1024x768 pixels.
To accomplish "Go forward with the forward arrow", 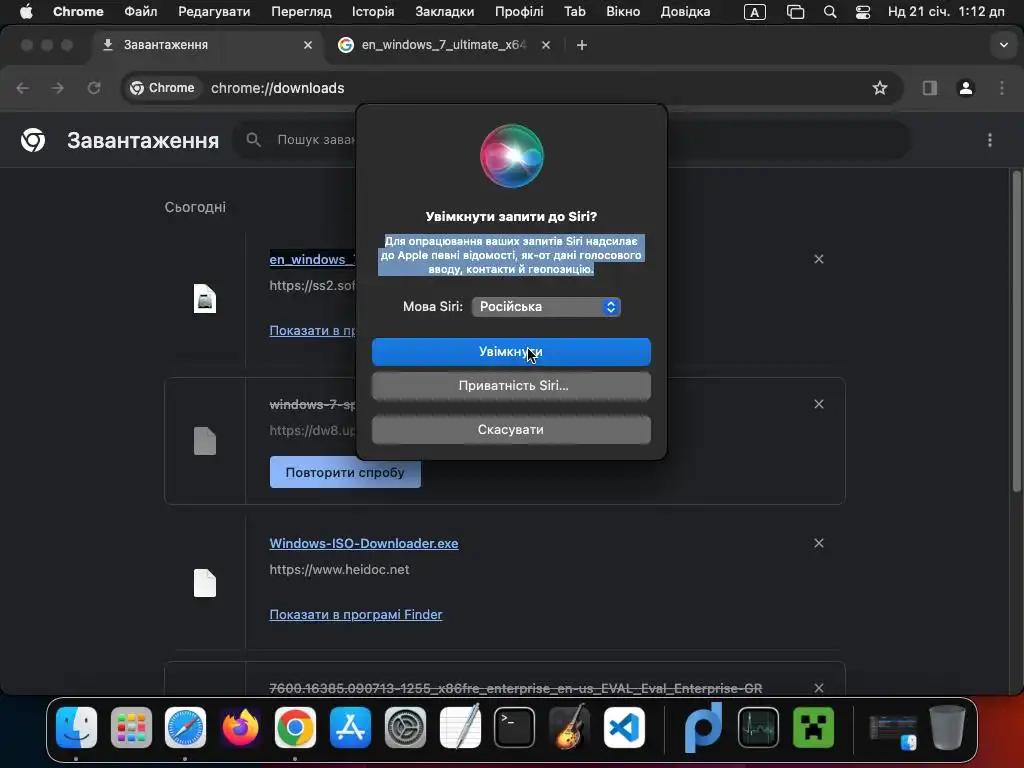I will click(58, 88).
